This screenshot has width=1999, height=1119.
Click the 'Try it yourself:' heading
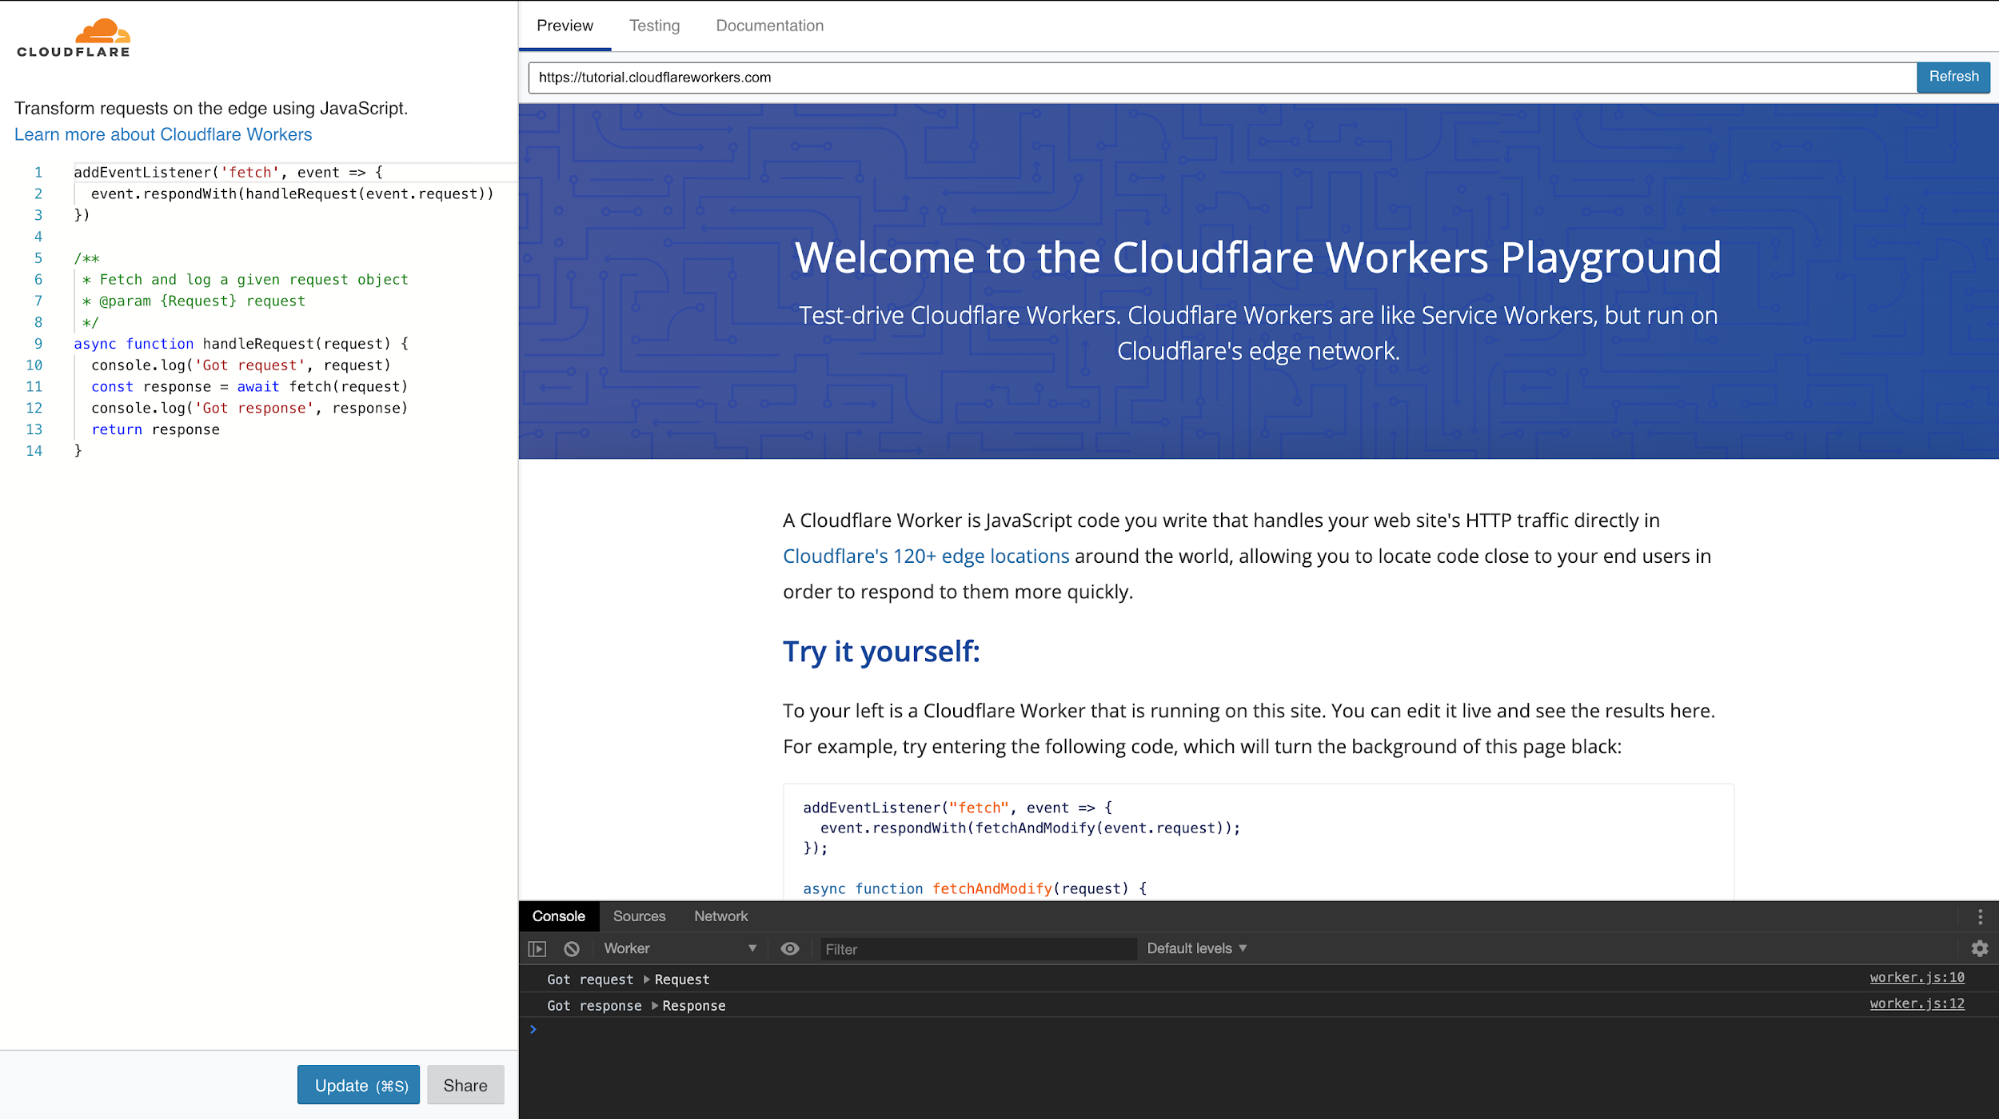click(881, 652)
